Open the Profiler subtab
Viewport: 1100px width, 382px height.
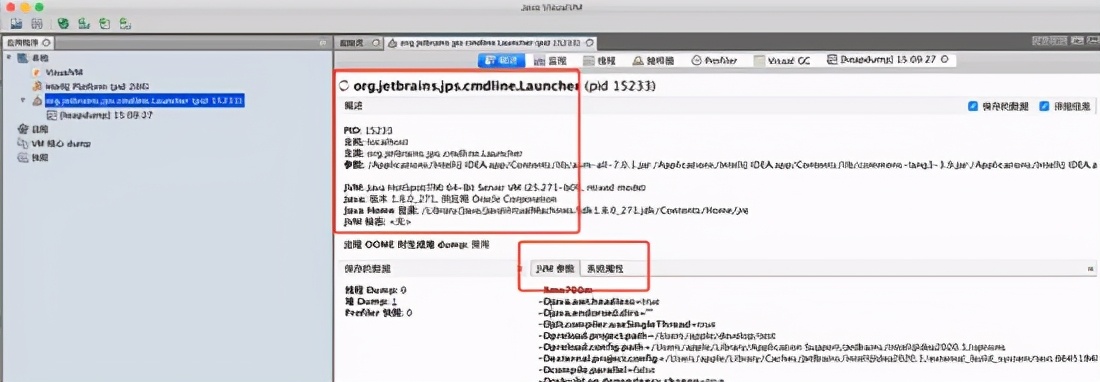pyautogui.click(x=715, y=61)
